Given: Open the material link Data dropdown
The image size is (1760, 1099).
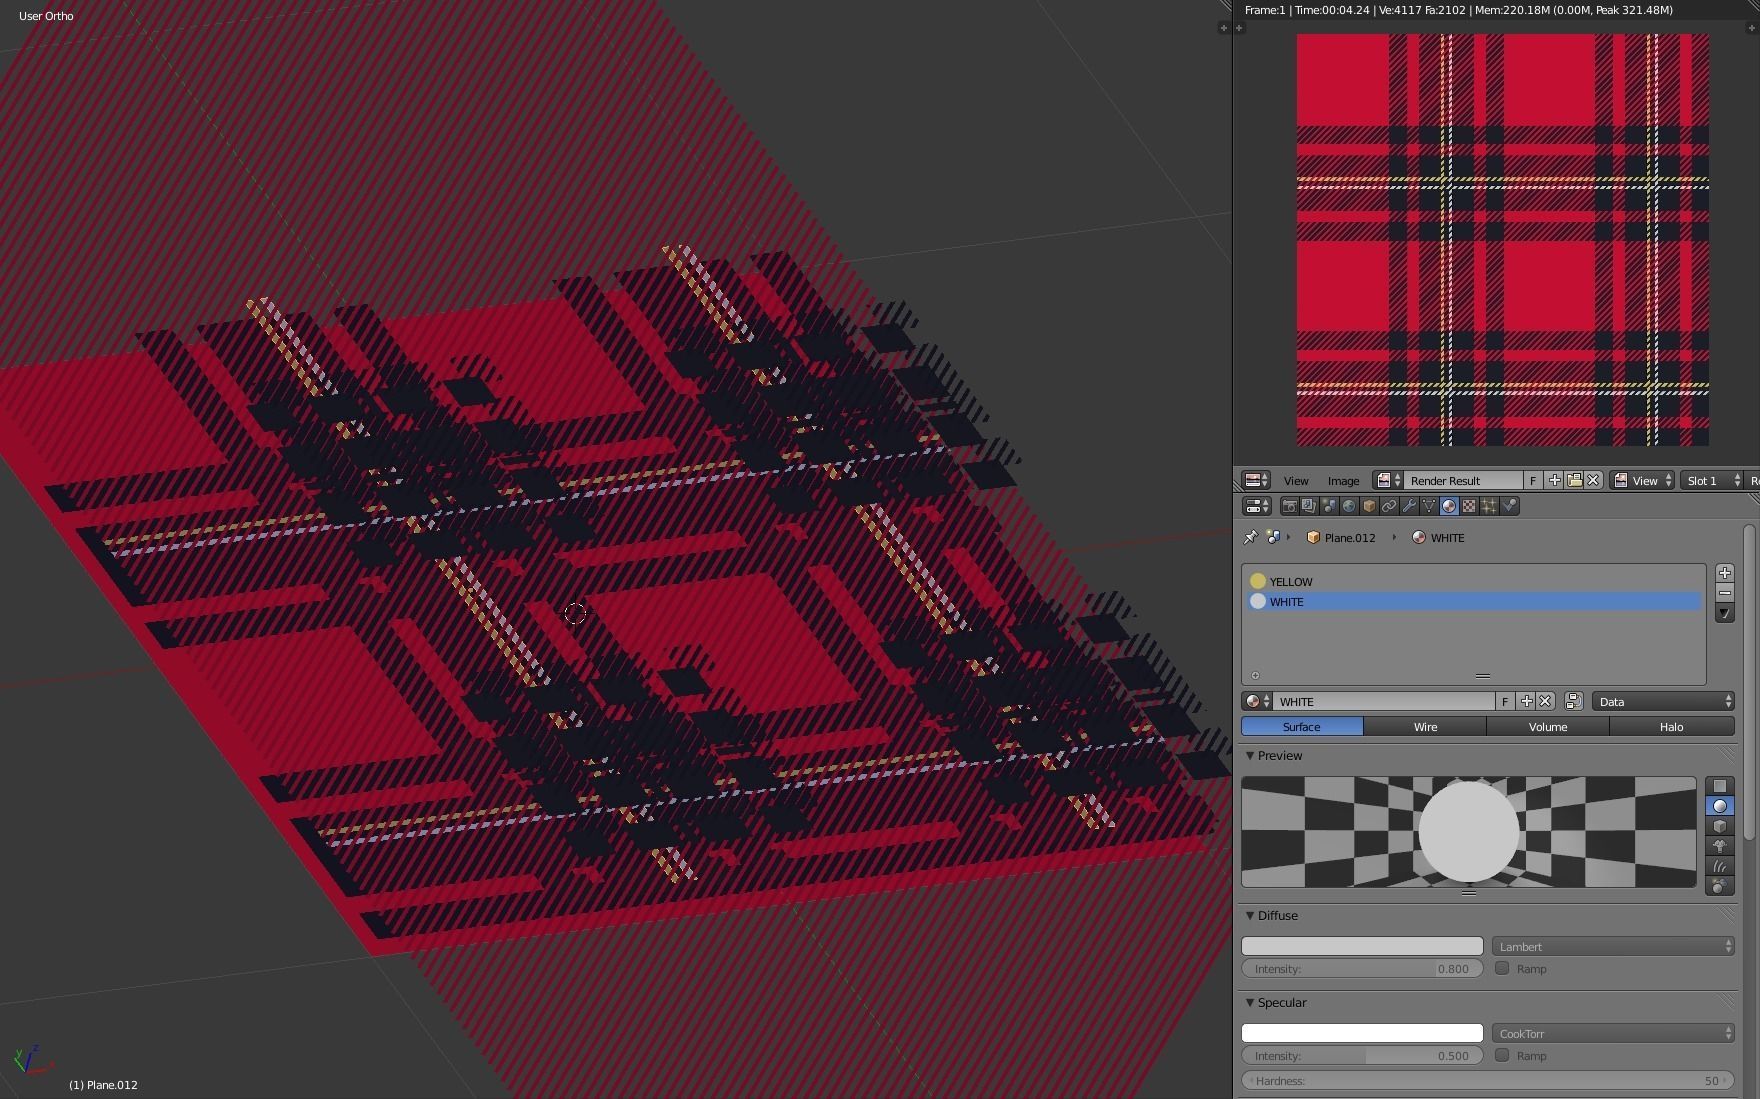Looking at the screenshot, I should pyautogui.click(x=1663, y=701).
